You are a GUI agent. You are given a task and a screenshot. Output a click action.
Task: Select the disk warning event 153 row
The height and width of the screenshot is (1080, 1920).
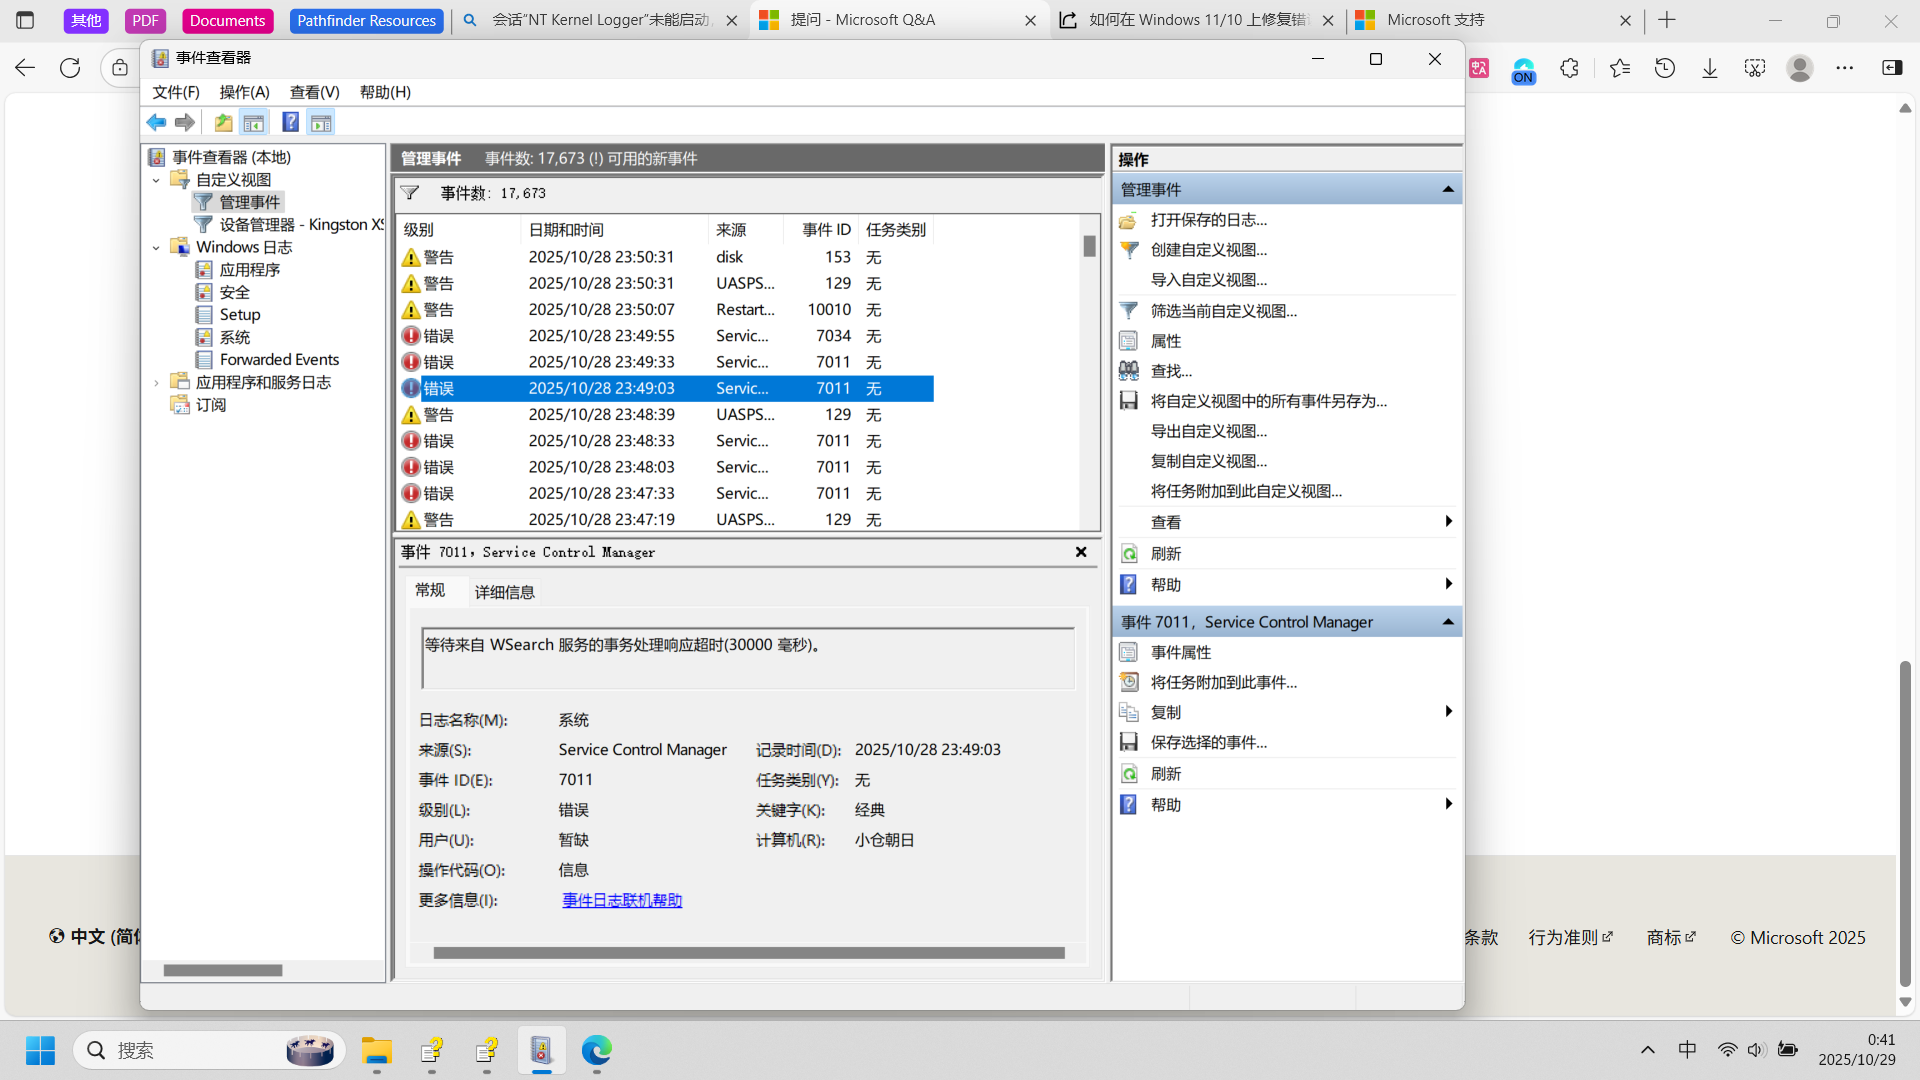(665, 257)
